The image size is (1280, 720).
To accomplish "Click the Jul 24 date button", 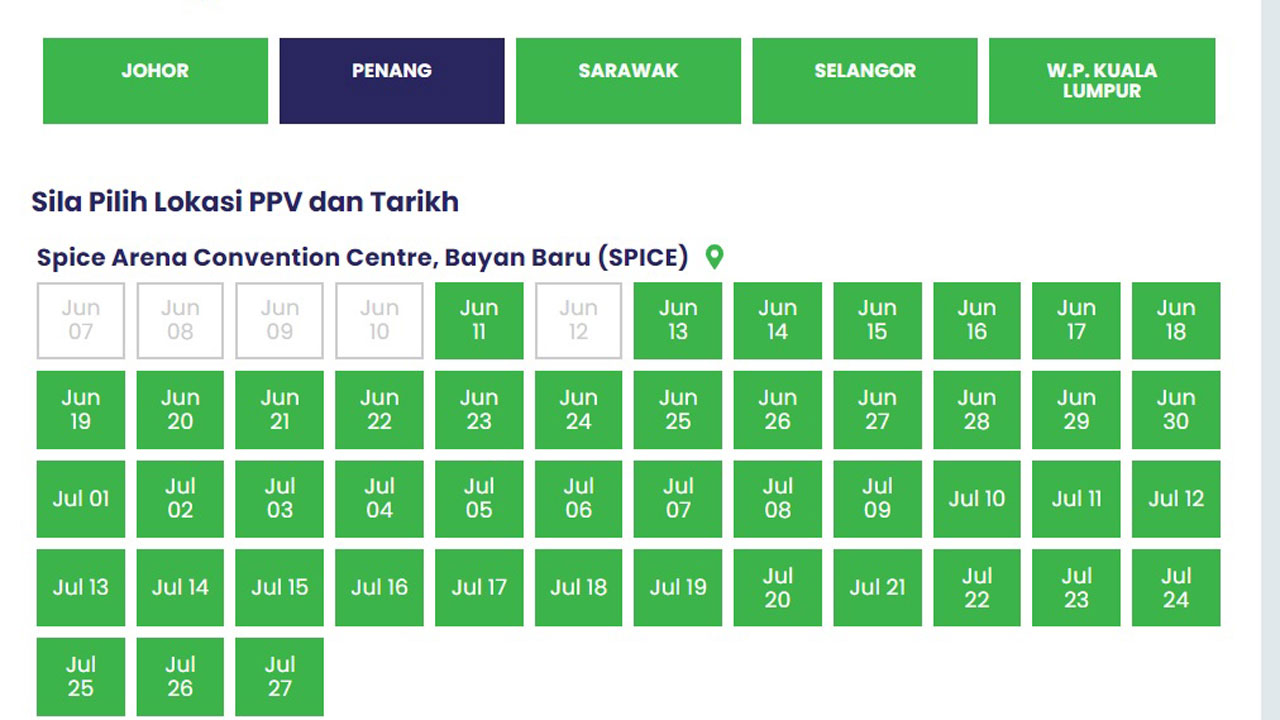I will tap(1176, 588).
